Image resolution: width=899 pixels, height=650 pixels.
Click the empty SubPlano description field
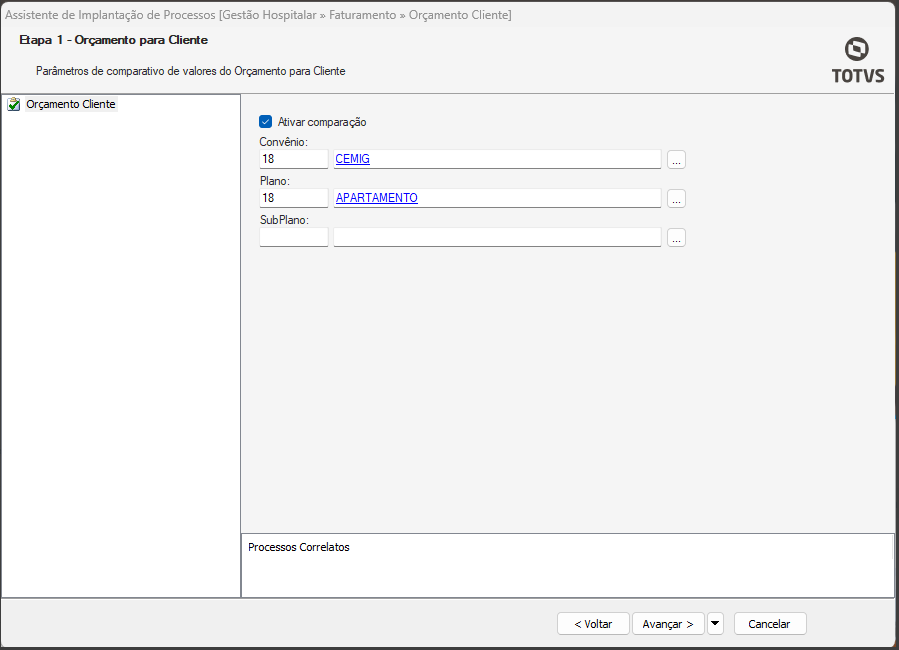click(x=497, y=237)
